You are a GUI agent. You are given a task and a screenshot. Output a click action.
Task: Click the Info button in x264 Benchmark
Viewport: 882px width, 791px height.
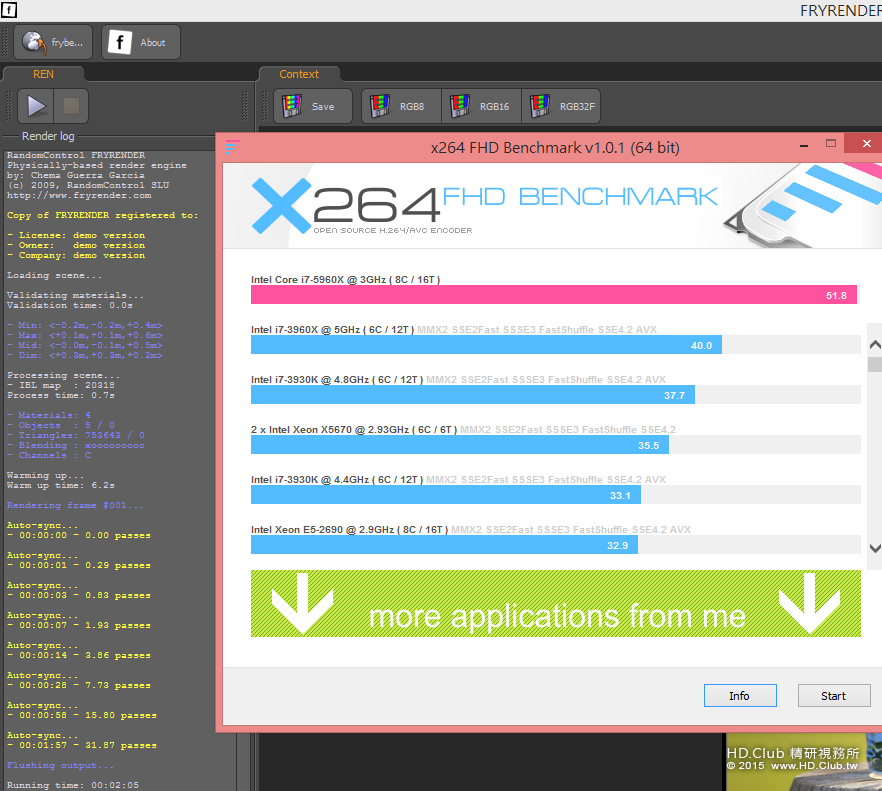[x=739, y=696]
